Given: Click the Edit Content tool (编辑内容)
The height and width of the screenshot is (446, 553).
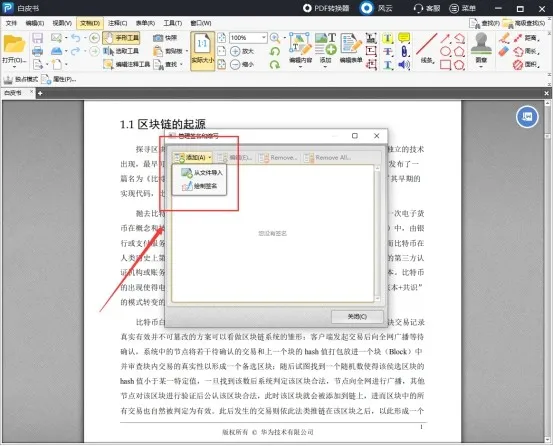Looking at the screenshot, I should tap(300, 49).
